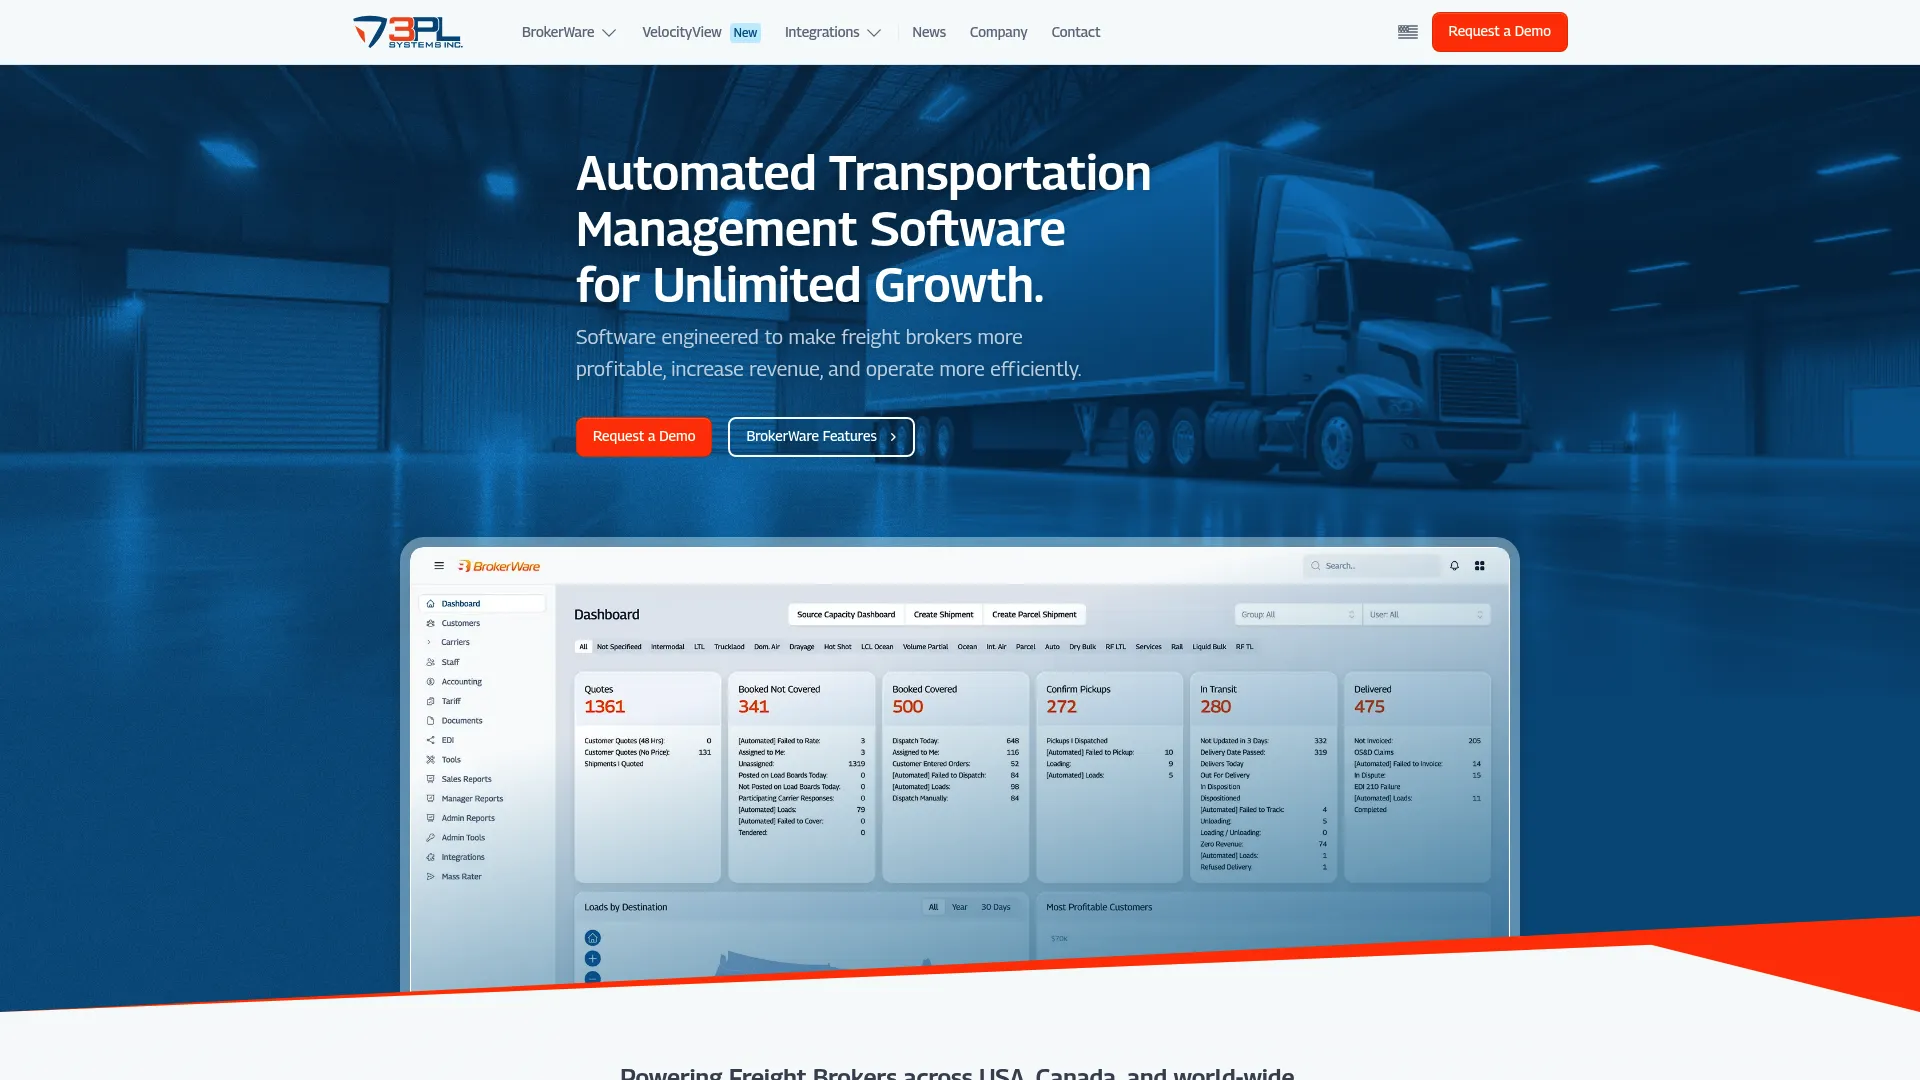
Task: Select the All mode filter tab
Action: 583,647
